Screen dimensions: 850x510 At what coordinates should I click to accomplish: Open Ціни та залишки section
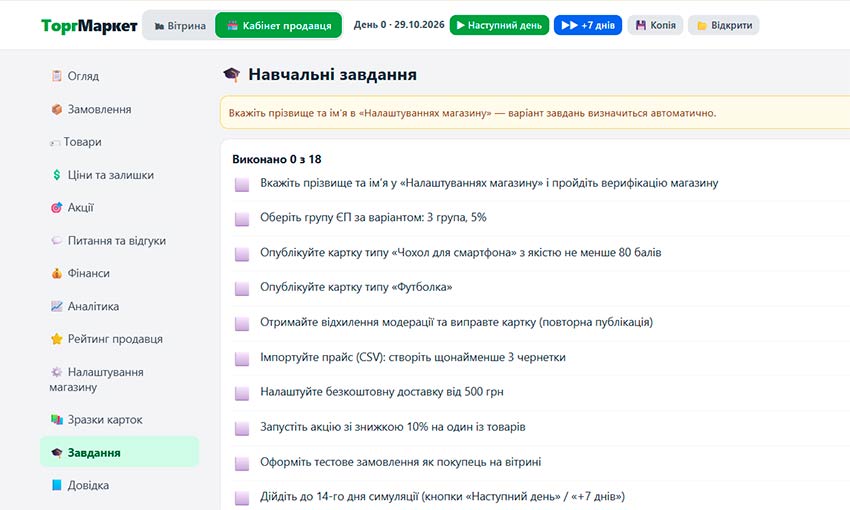pos(119,175)
